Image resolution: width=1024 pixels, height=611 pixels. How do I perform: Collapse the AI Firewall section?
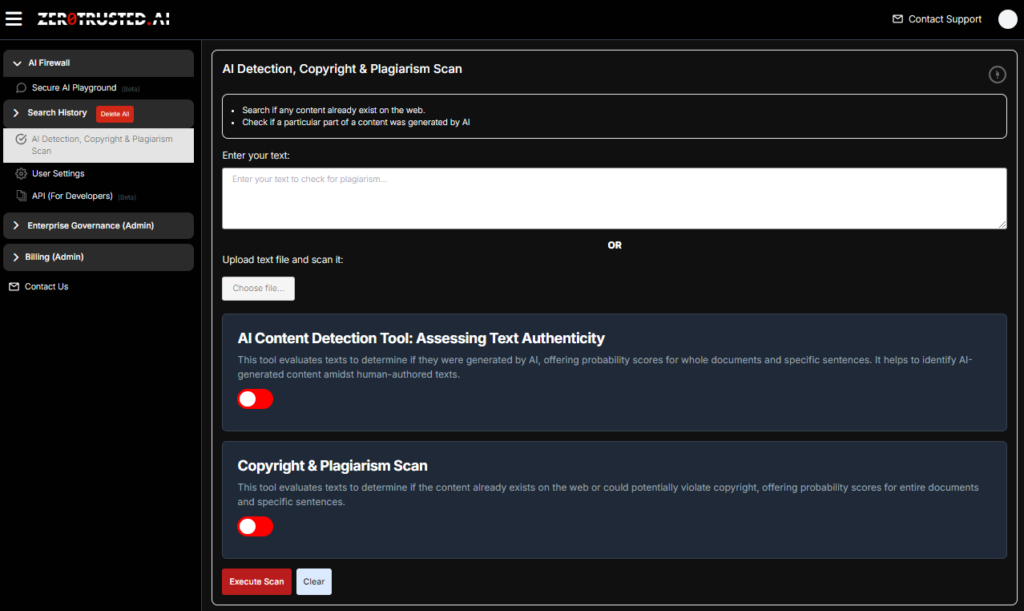click(x=17, y=63)
